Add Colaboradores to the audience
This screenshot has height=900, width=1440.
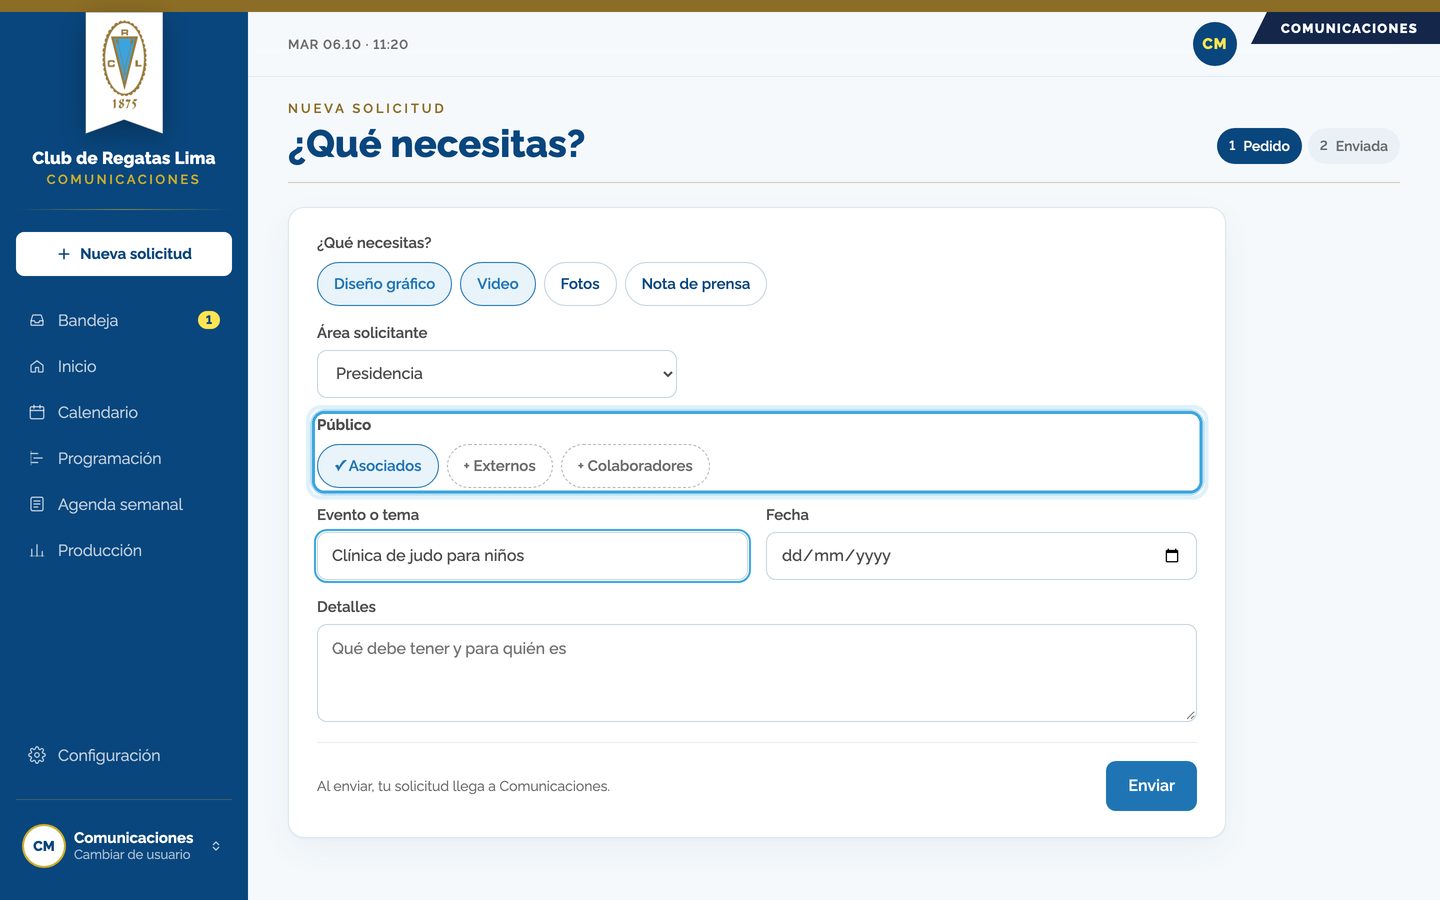click(635, 466)
